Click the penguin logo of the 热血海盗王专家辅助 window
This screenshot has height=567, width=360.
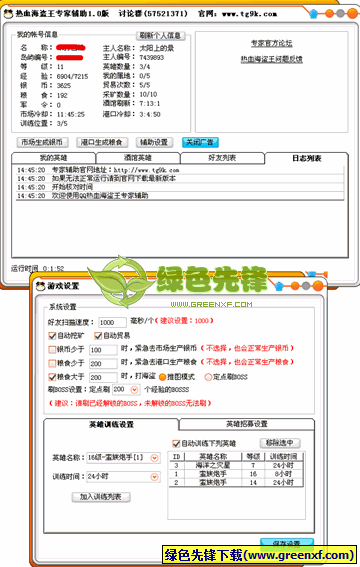8,14
